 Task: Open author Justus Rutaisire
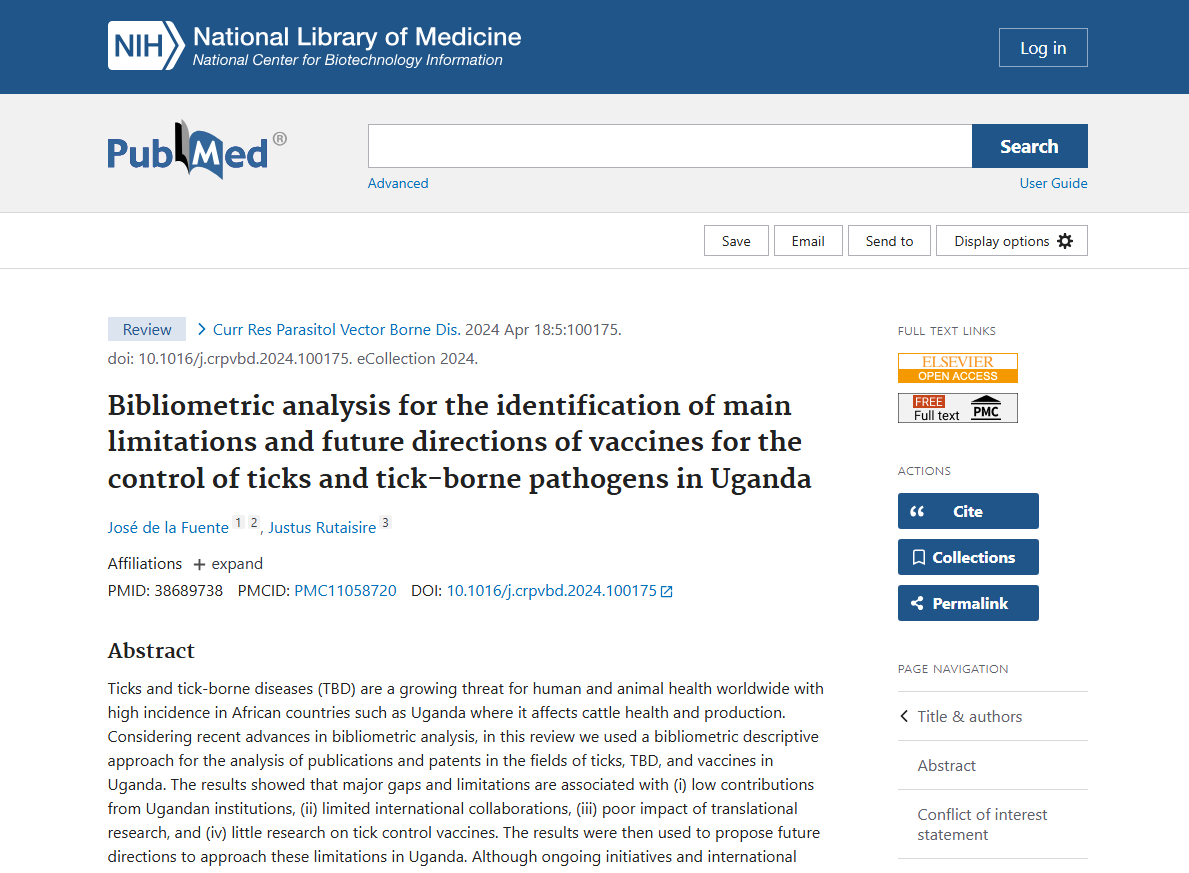(x=322, y=527)
